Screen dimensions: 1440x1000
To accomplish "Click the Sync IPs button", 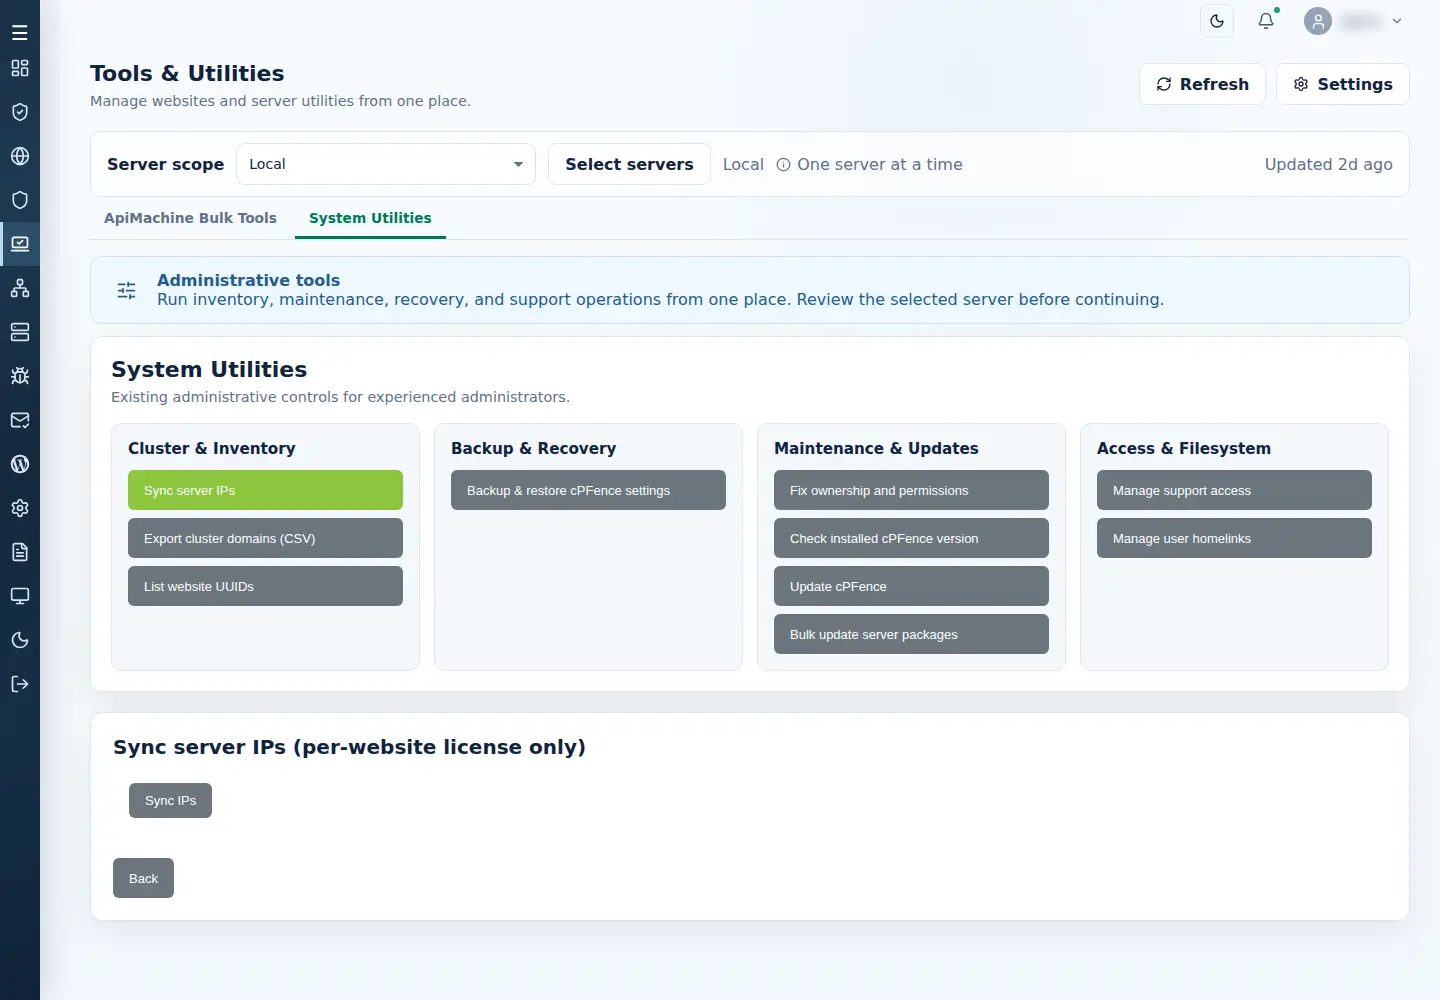I will tap(170, 800).
